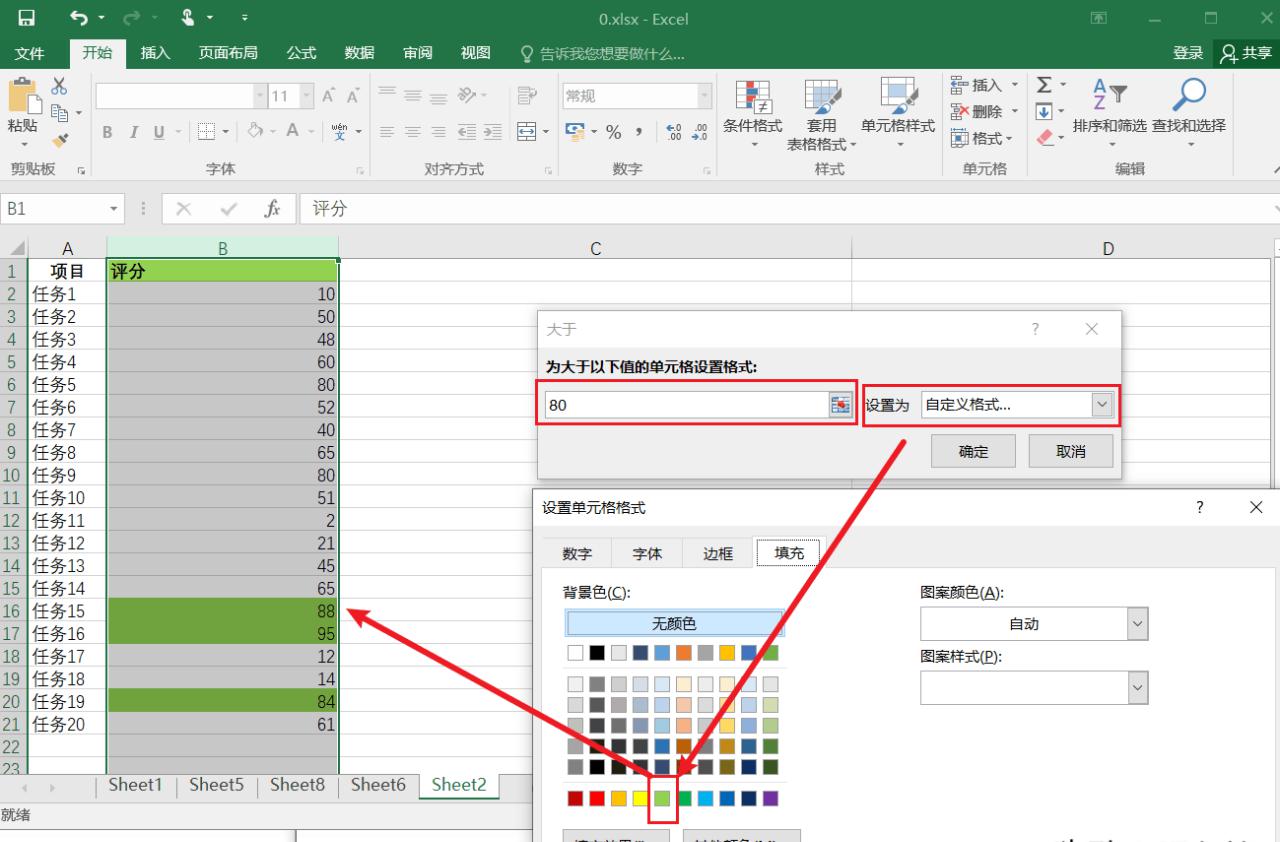
Task: Click the Decrease Indent icon
Action: pyautogui.click(x=466, y=132)
